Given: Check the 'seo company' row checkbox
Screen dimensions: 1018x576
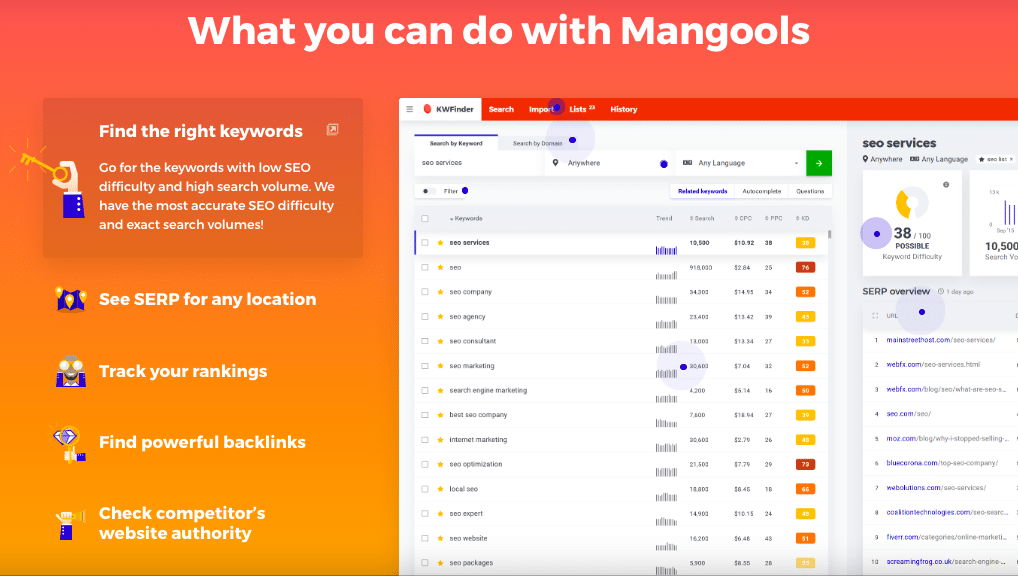Looking at the screenshot, I should point(425,292).
